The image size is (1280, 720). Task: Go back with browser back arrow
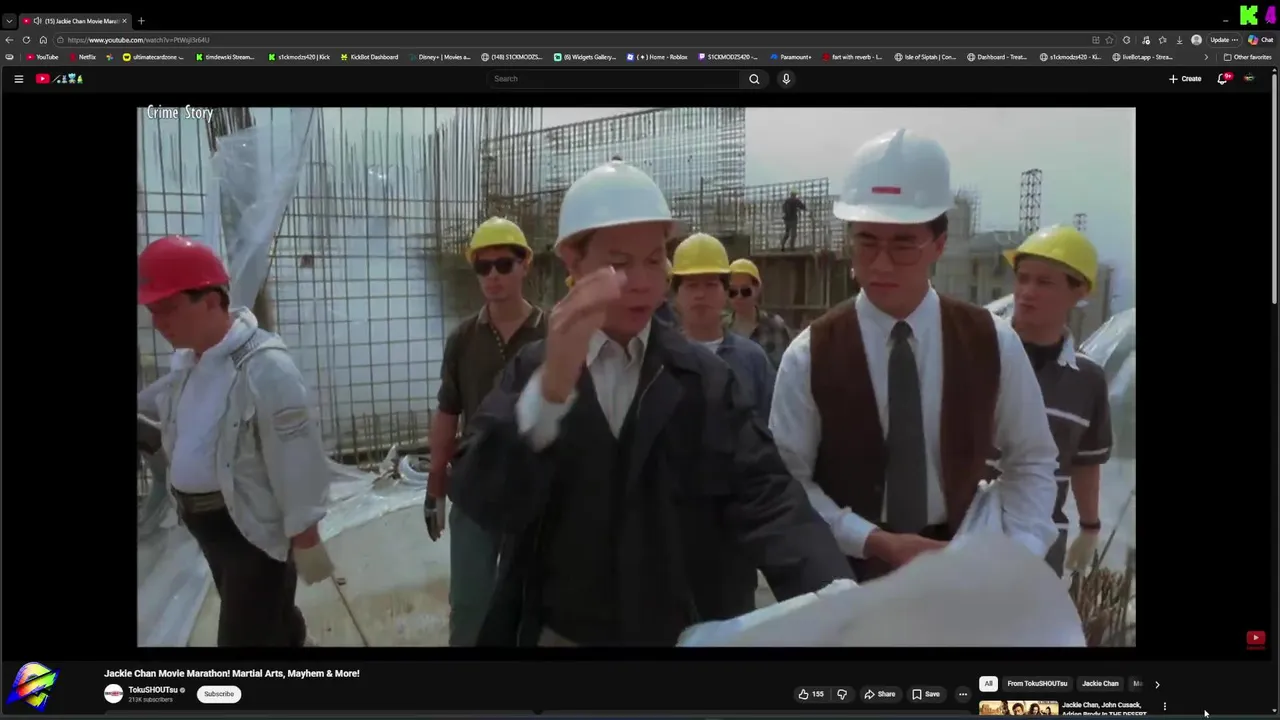tap(9, 40)
